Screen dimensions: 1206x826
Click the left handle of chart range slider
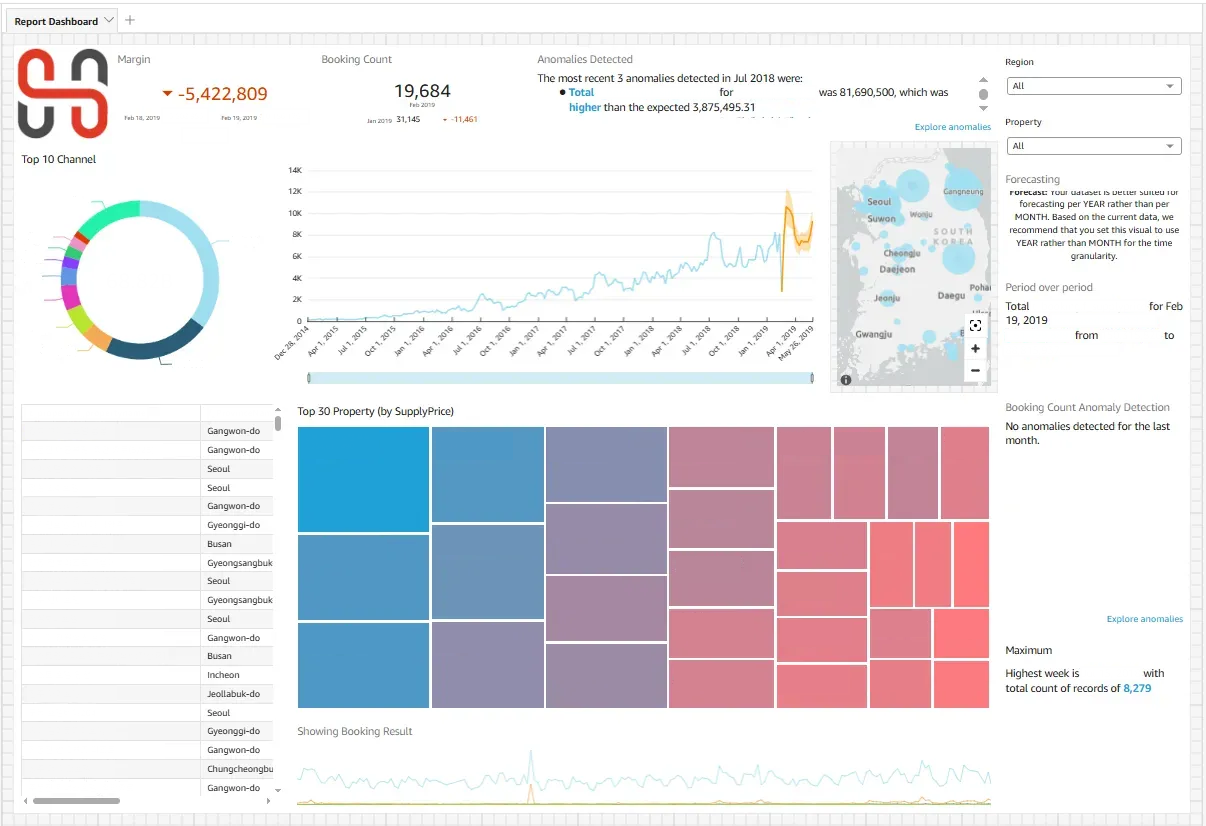(309, 378)
